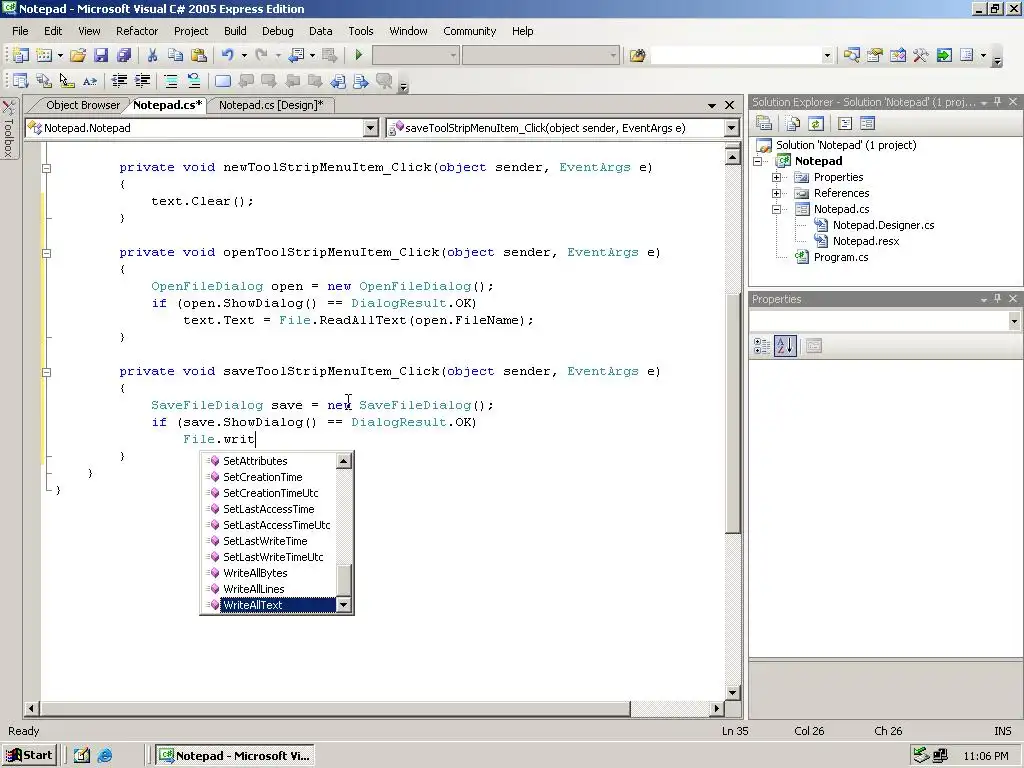Screen dimensions: 1024x768
Task: Switch Properties panel to Categorized view
Action: tap(761, 346)
